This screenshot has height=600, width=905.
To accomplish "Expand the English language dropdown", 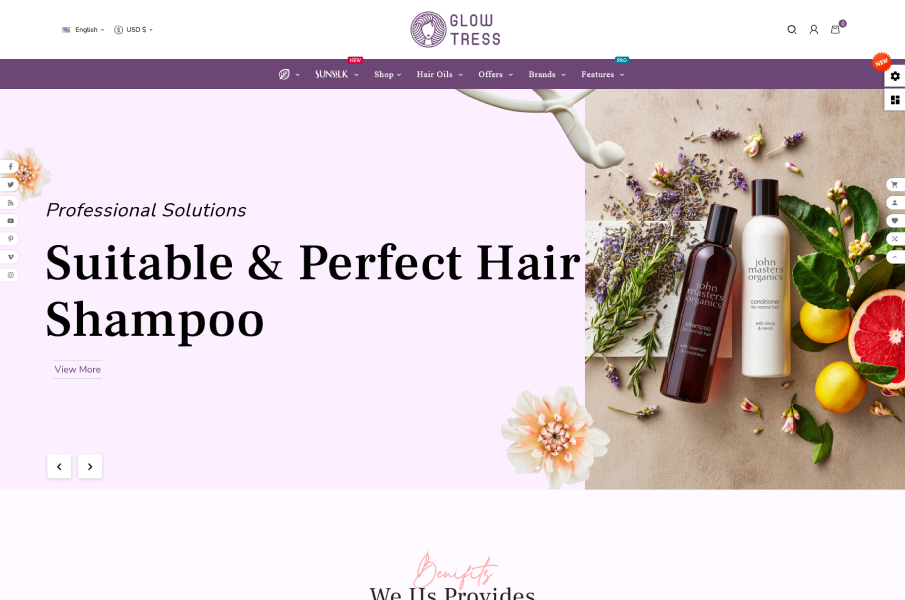I will [x=83, y=29].
